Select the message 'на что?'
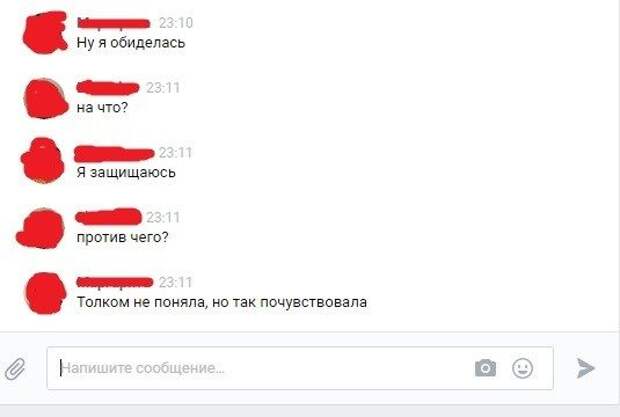620x417 pixels. (102, 107)
